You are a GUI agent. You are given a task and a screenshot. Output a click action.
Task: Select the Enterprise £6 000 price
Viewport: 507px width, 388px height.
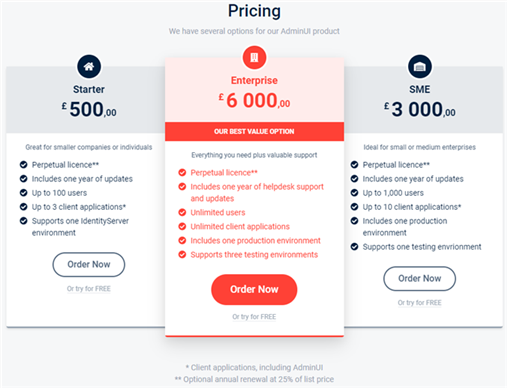tap(254, 100)
